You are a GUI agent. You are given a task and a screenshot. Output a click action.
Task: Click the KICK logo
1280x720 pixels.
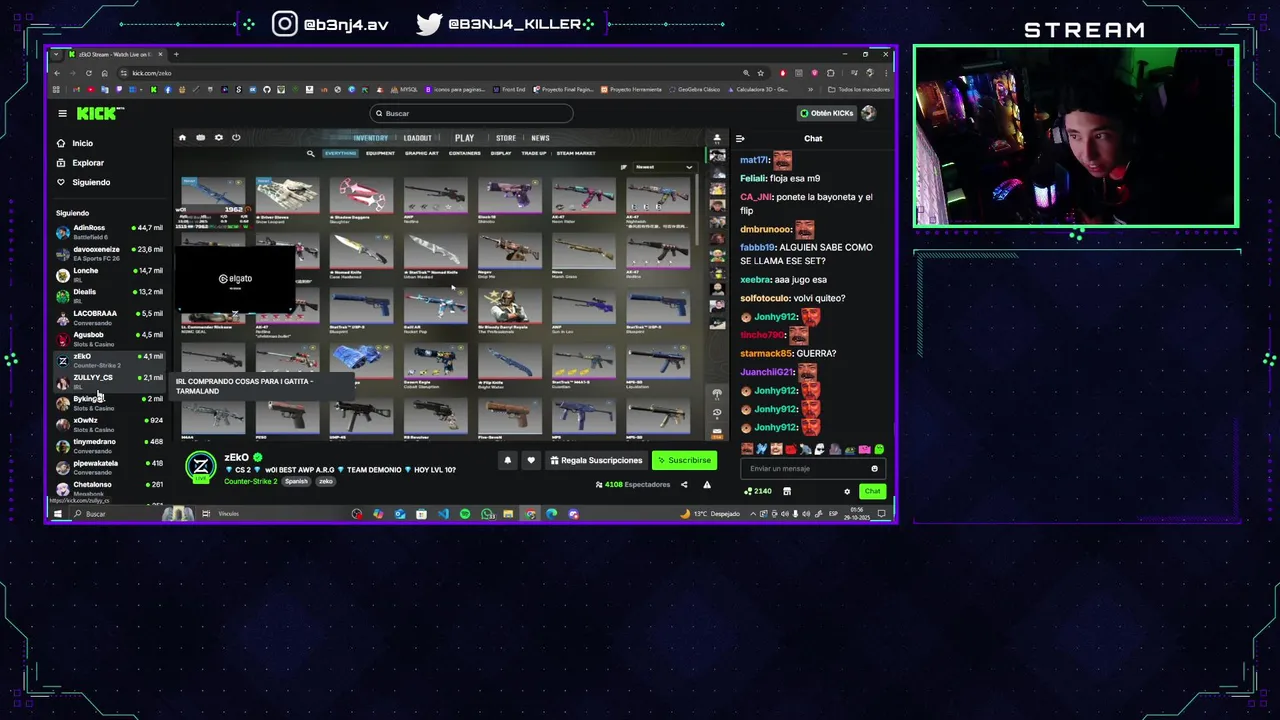99,114
